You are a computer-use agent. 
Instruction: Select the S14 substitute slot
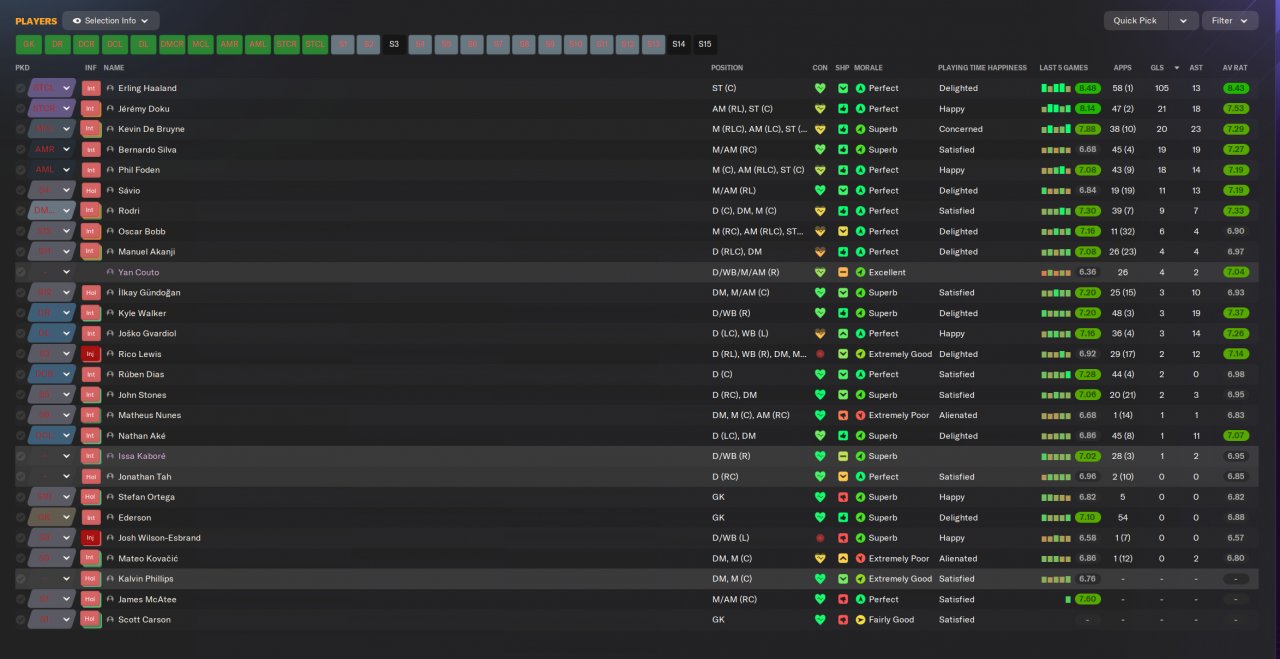[679, 44]
